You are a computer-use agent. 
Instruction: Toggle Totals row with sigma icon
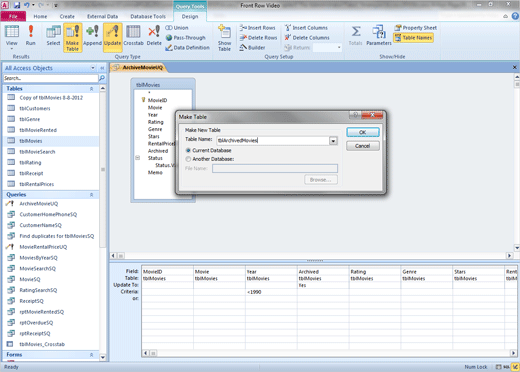click(x=356, y=35)
